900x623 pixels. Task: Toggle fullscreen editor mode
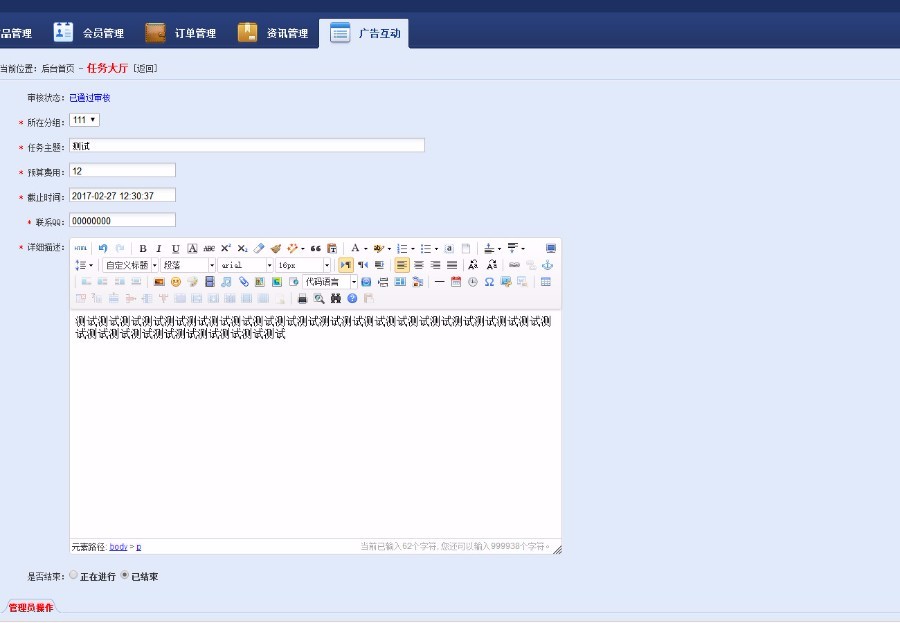coord(550,249)
